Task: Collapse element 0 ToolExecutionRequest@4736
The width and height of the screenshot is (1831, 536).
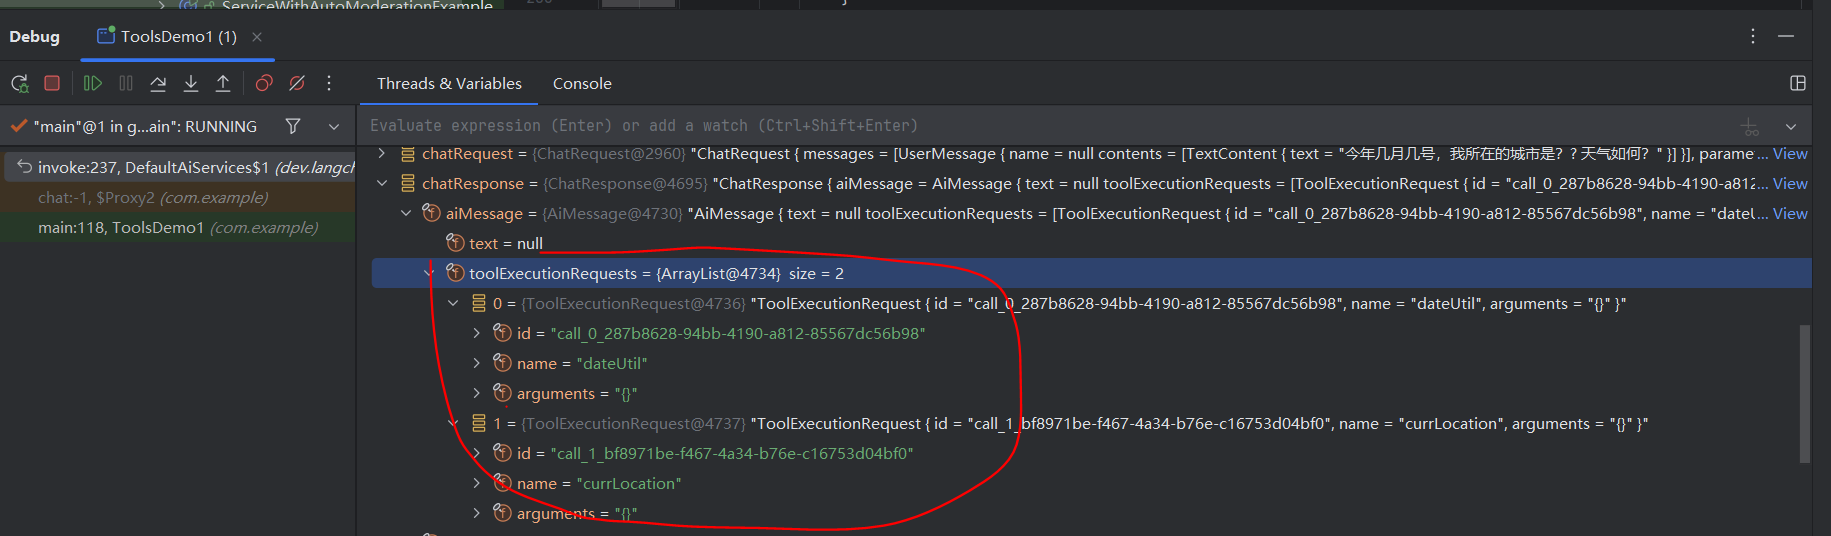Action: [453, 303]
